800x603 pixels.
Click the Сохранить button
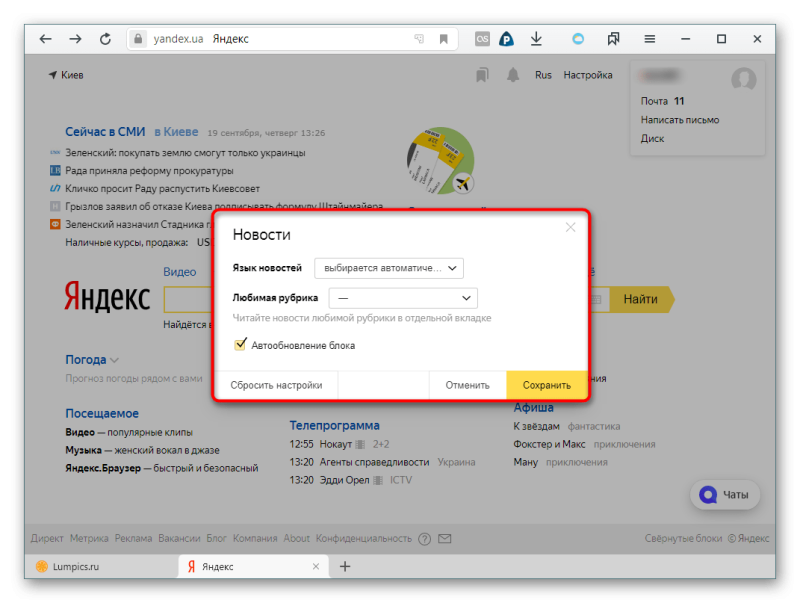coord(546,385)
